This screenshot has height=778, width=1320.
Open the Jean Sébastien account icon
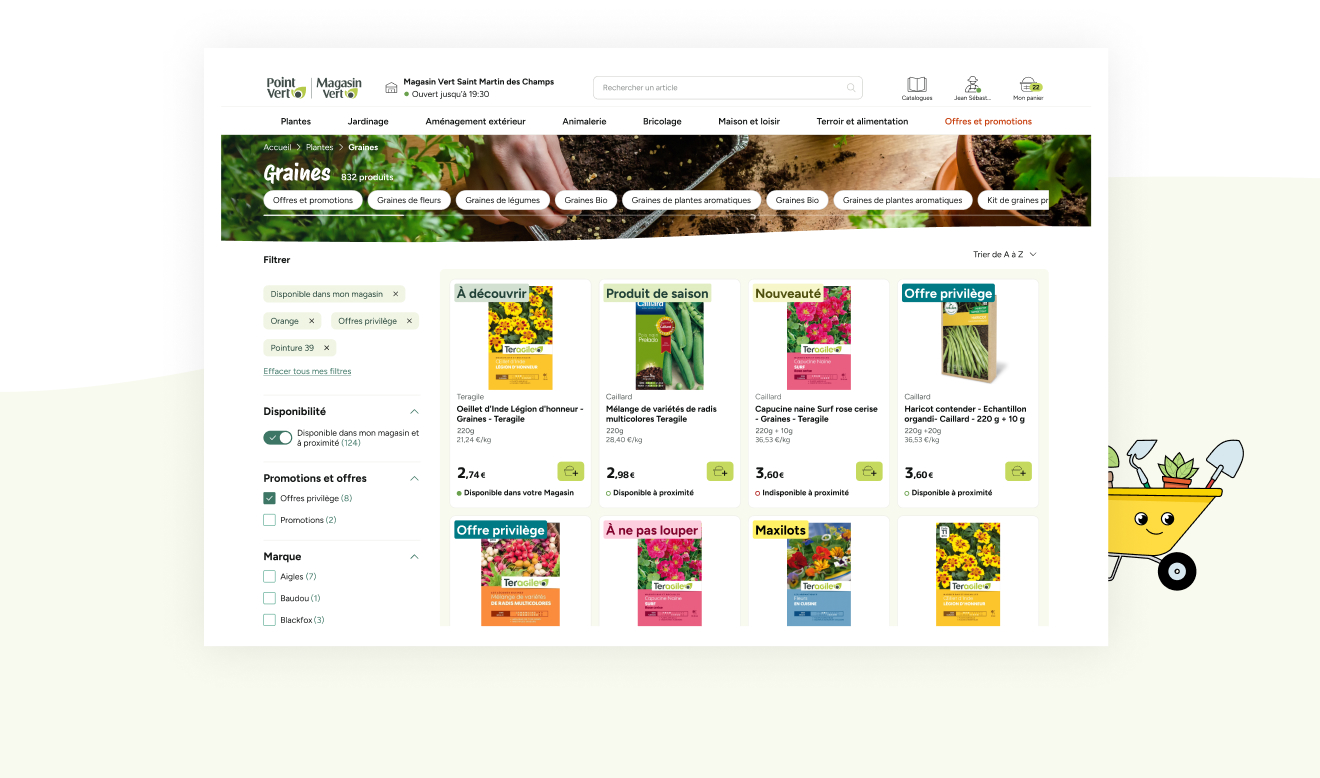(x=972, y=84)
